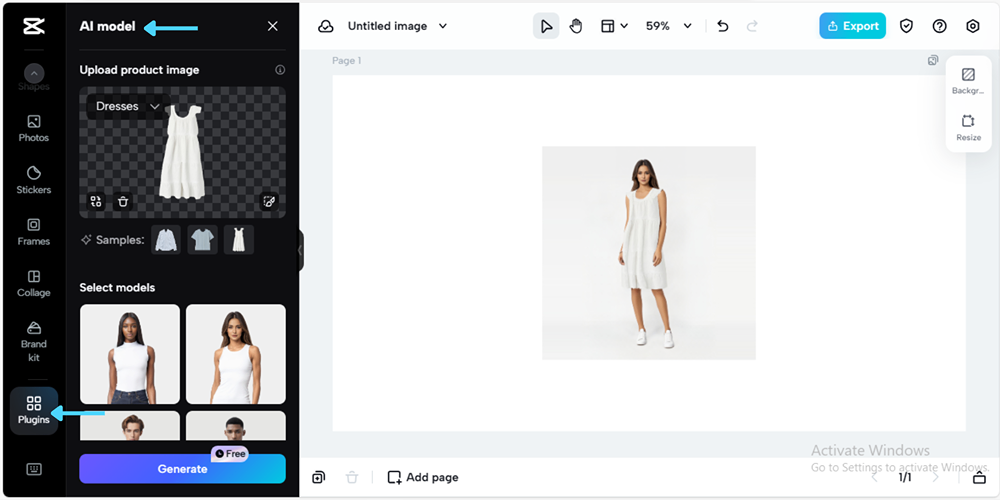Choose the shirt sample thumbnail
Image resolution: width=1000 pixels, height=500 pixels.
pos(166,240)
